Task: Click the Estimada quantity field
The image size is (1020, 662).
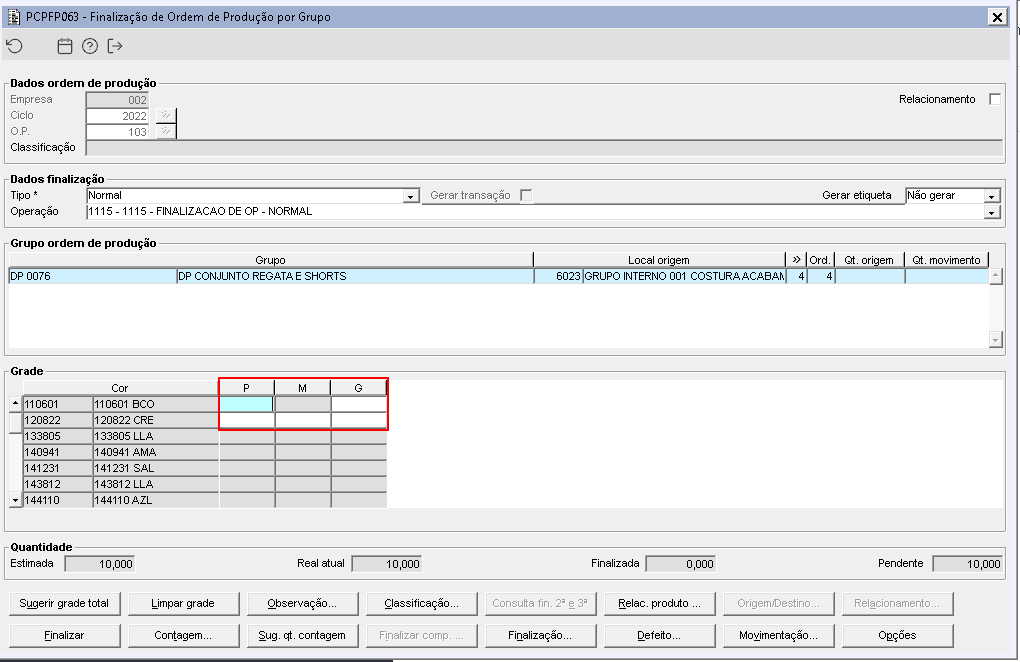Action: click(x=100, y=564)
